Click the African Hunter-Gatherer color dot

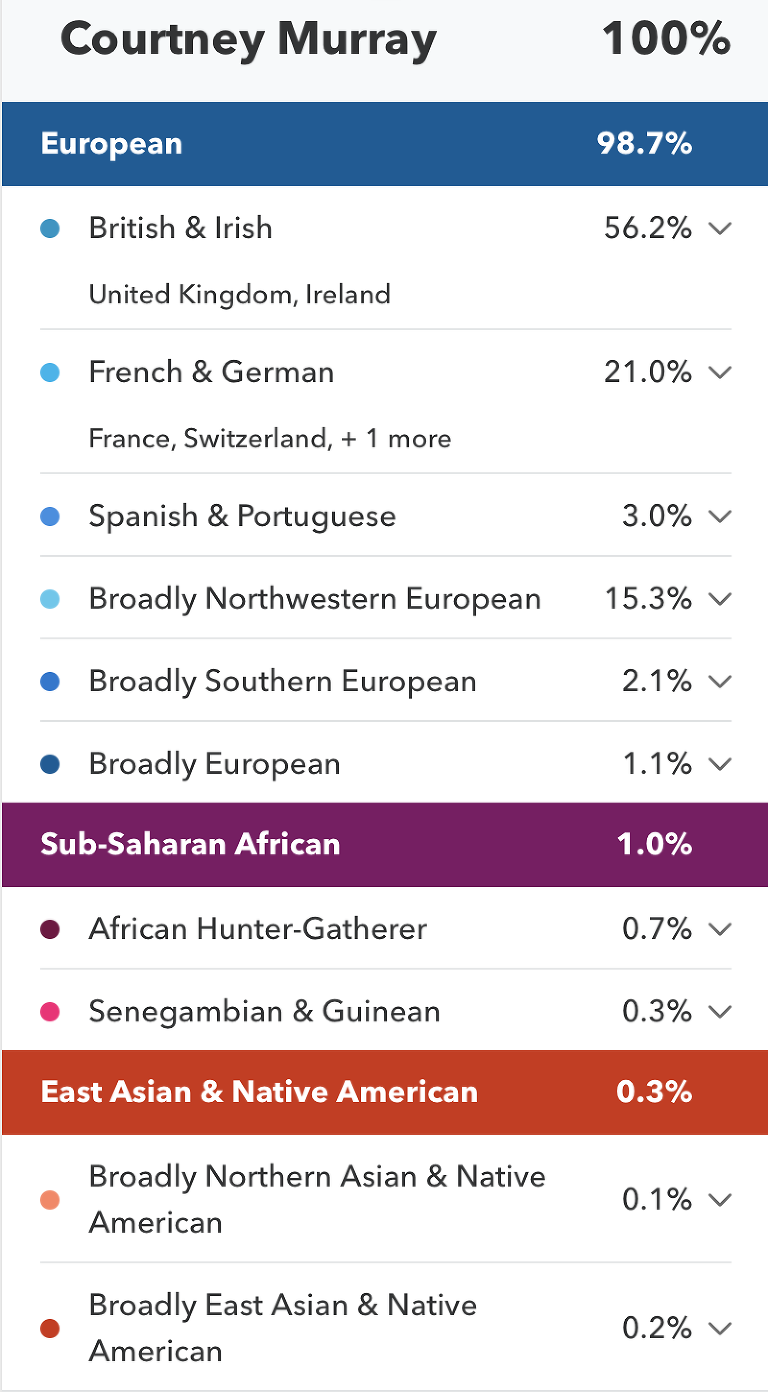[x=50, y=929]
